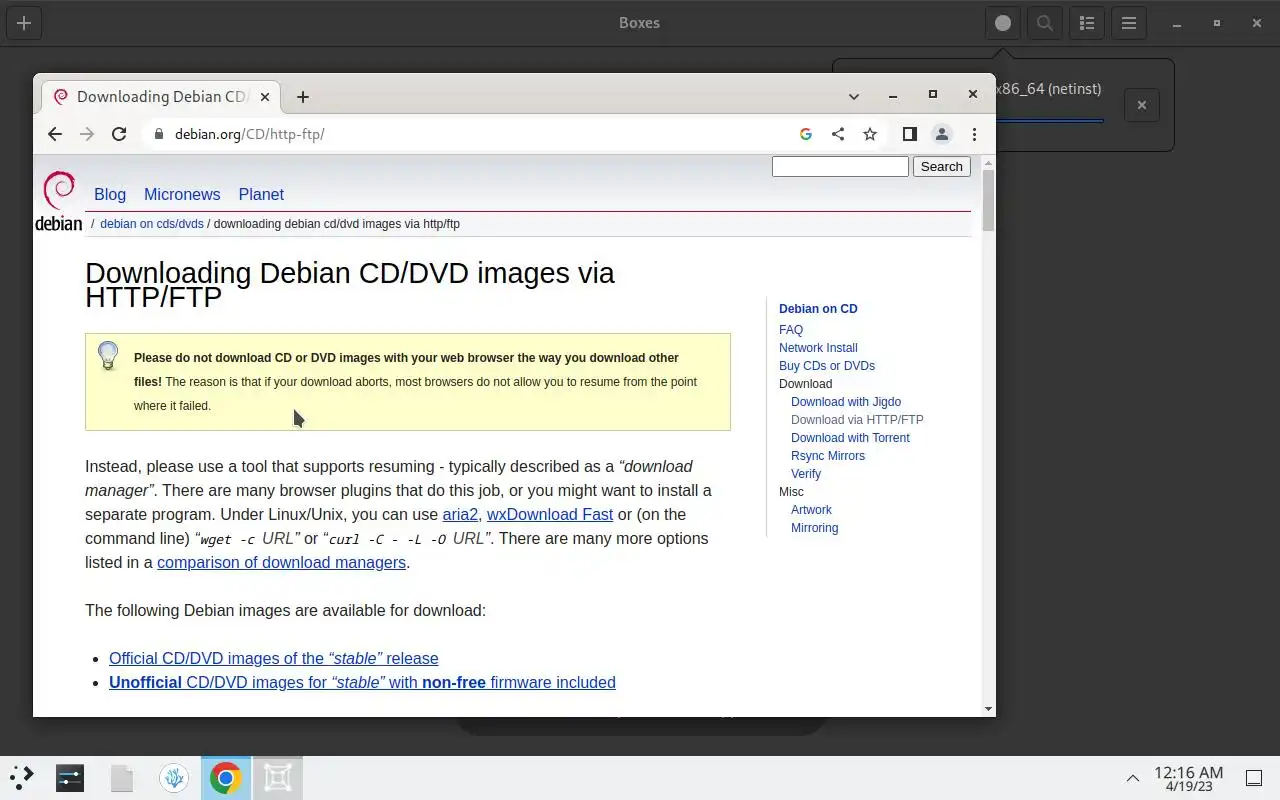
Task: Bookmark this page with star icon
Action: pos(870,134)
